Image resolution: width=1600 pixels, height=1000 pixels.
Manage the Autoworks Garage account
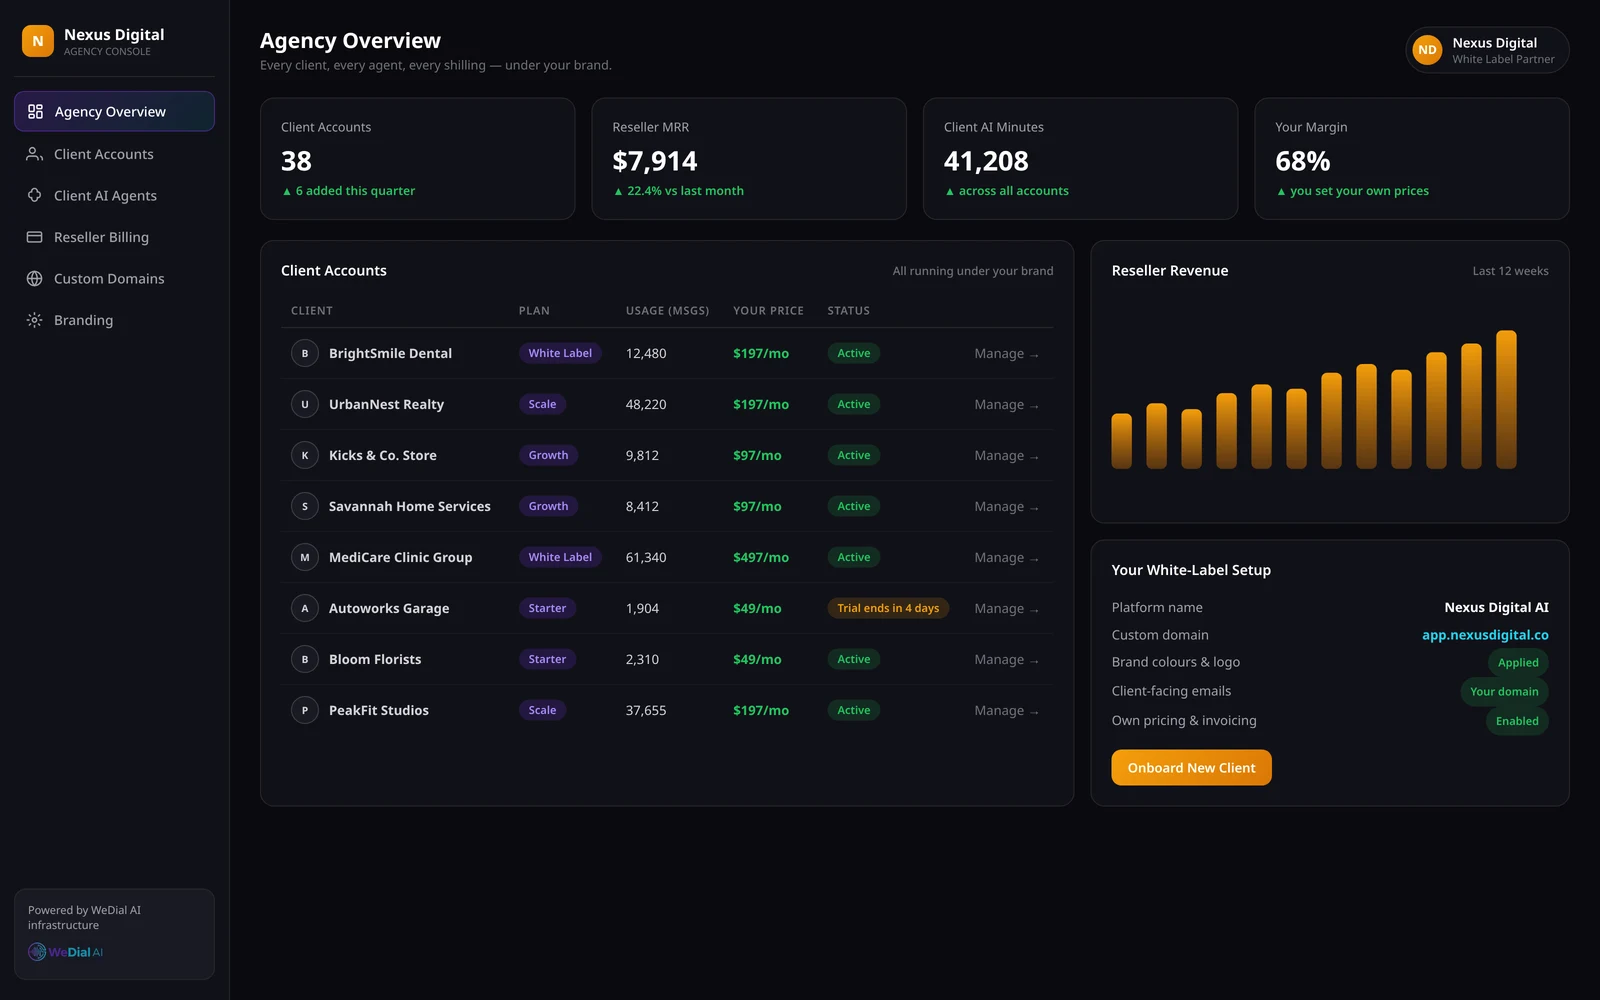pyautogui.click(x=1007, y=608)
